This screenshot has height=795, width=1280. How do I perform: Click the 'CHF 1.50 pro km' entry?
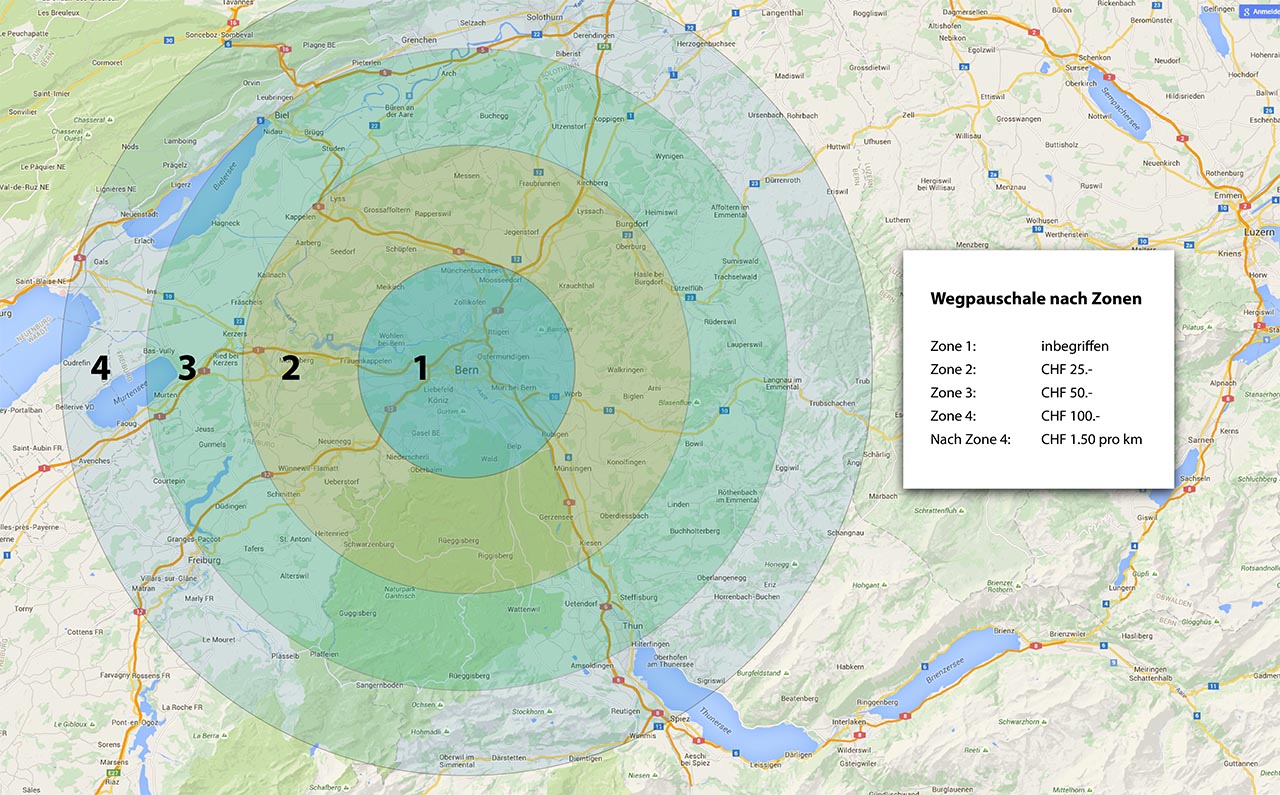pos(1091,439)
